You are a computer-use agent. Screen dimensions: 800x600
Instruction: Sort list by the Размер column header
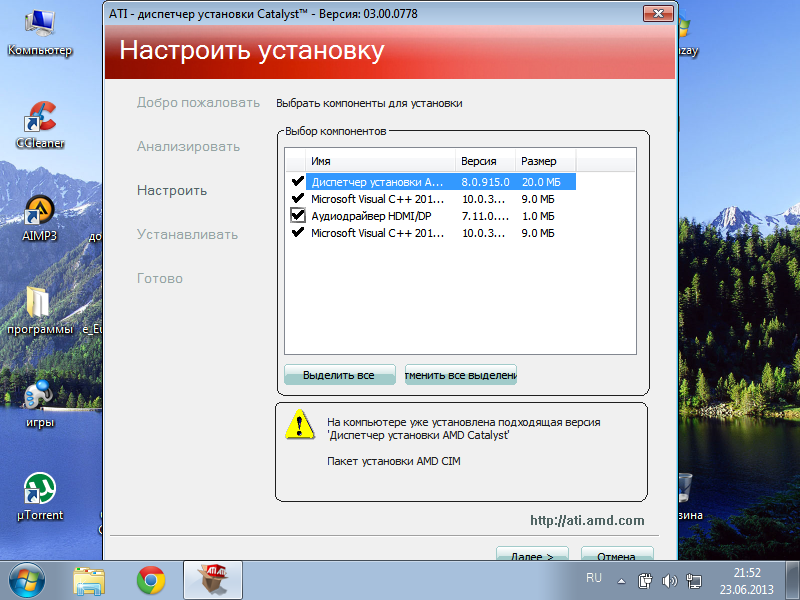pyautogui.click(x=545, y=161)
